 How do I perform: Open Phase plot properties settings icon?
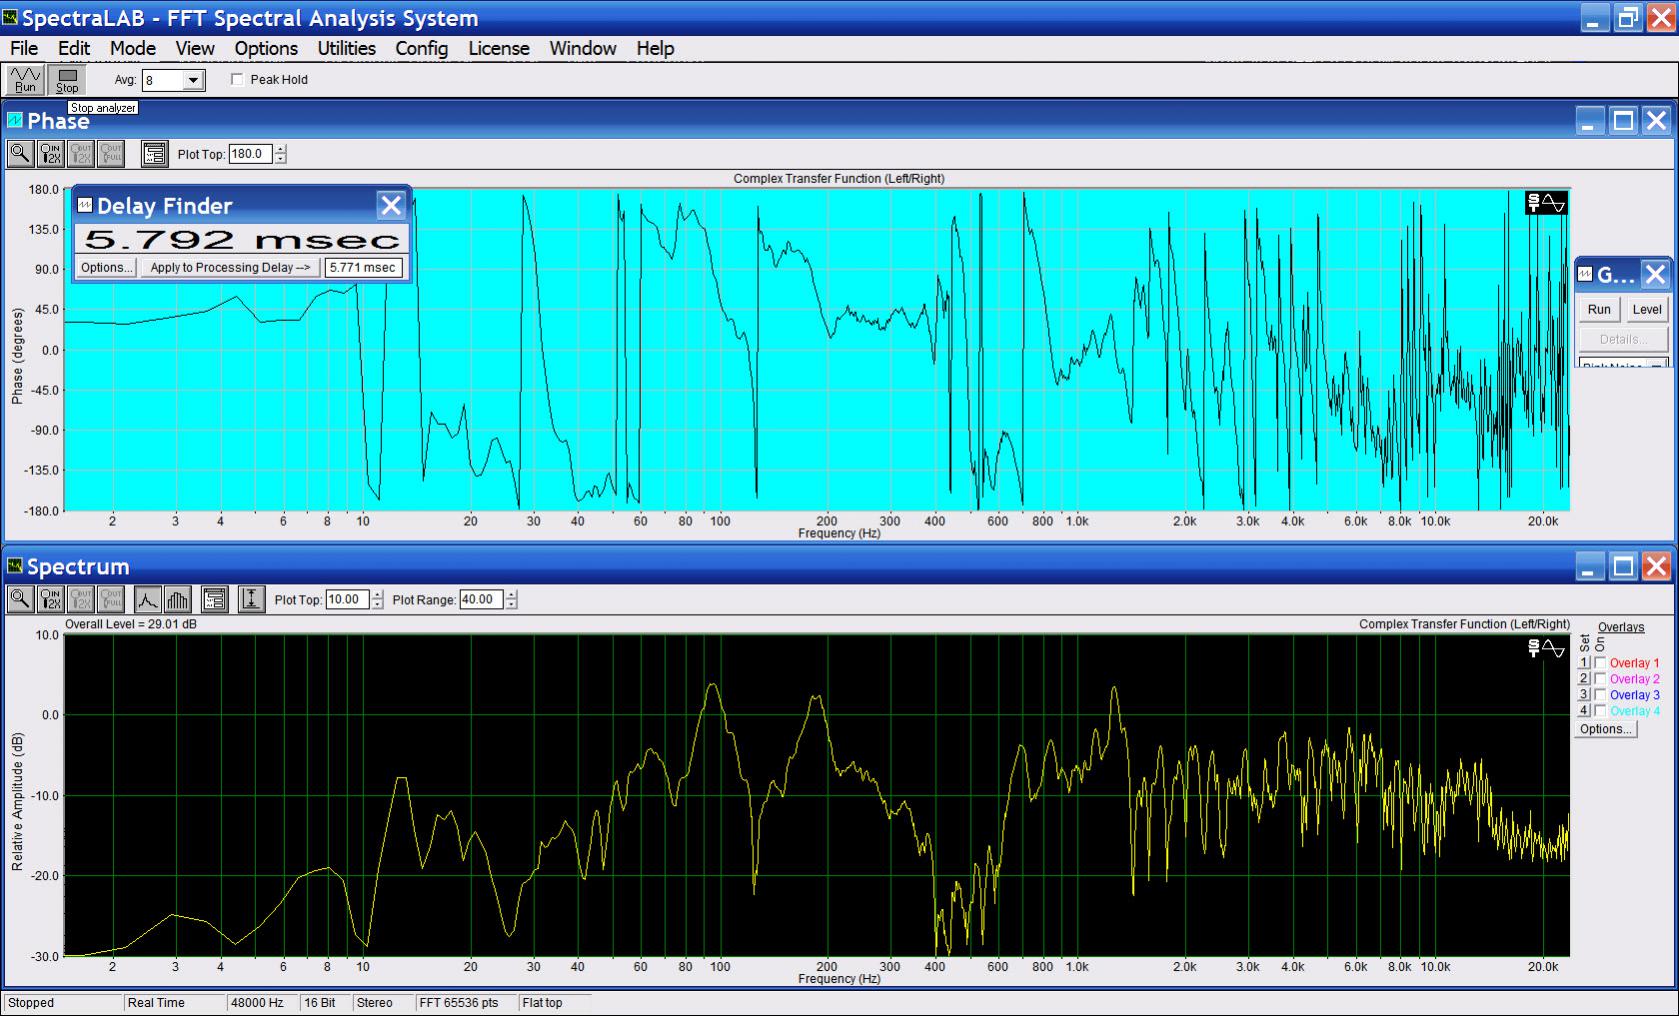click(x=154, y=153)
